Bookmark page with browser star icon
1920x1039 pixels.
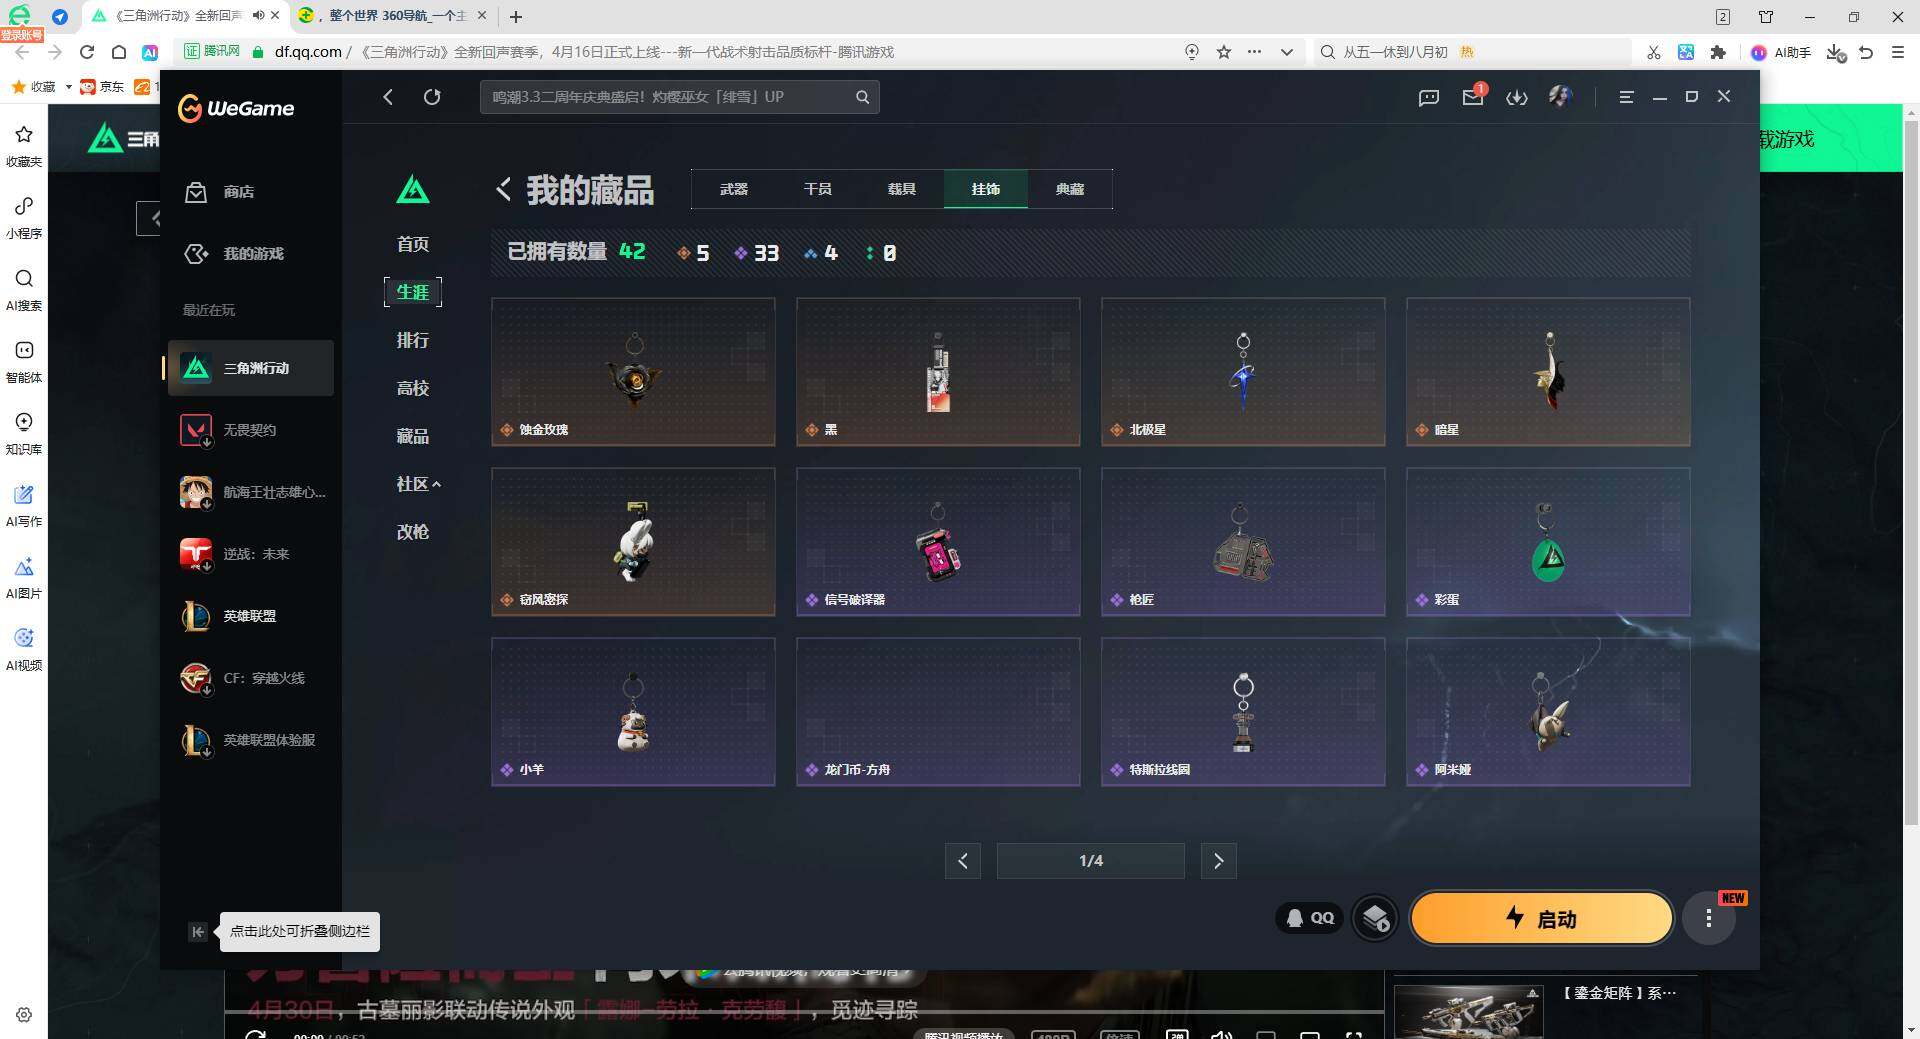tap(1223, 52)
